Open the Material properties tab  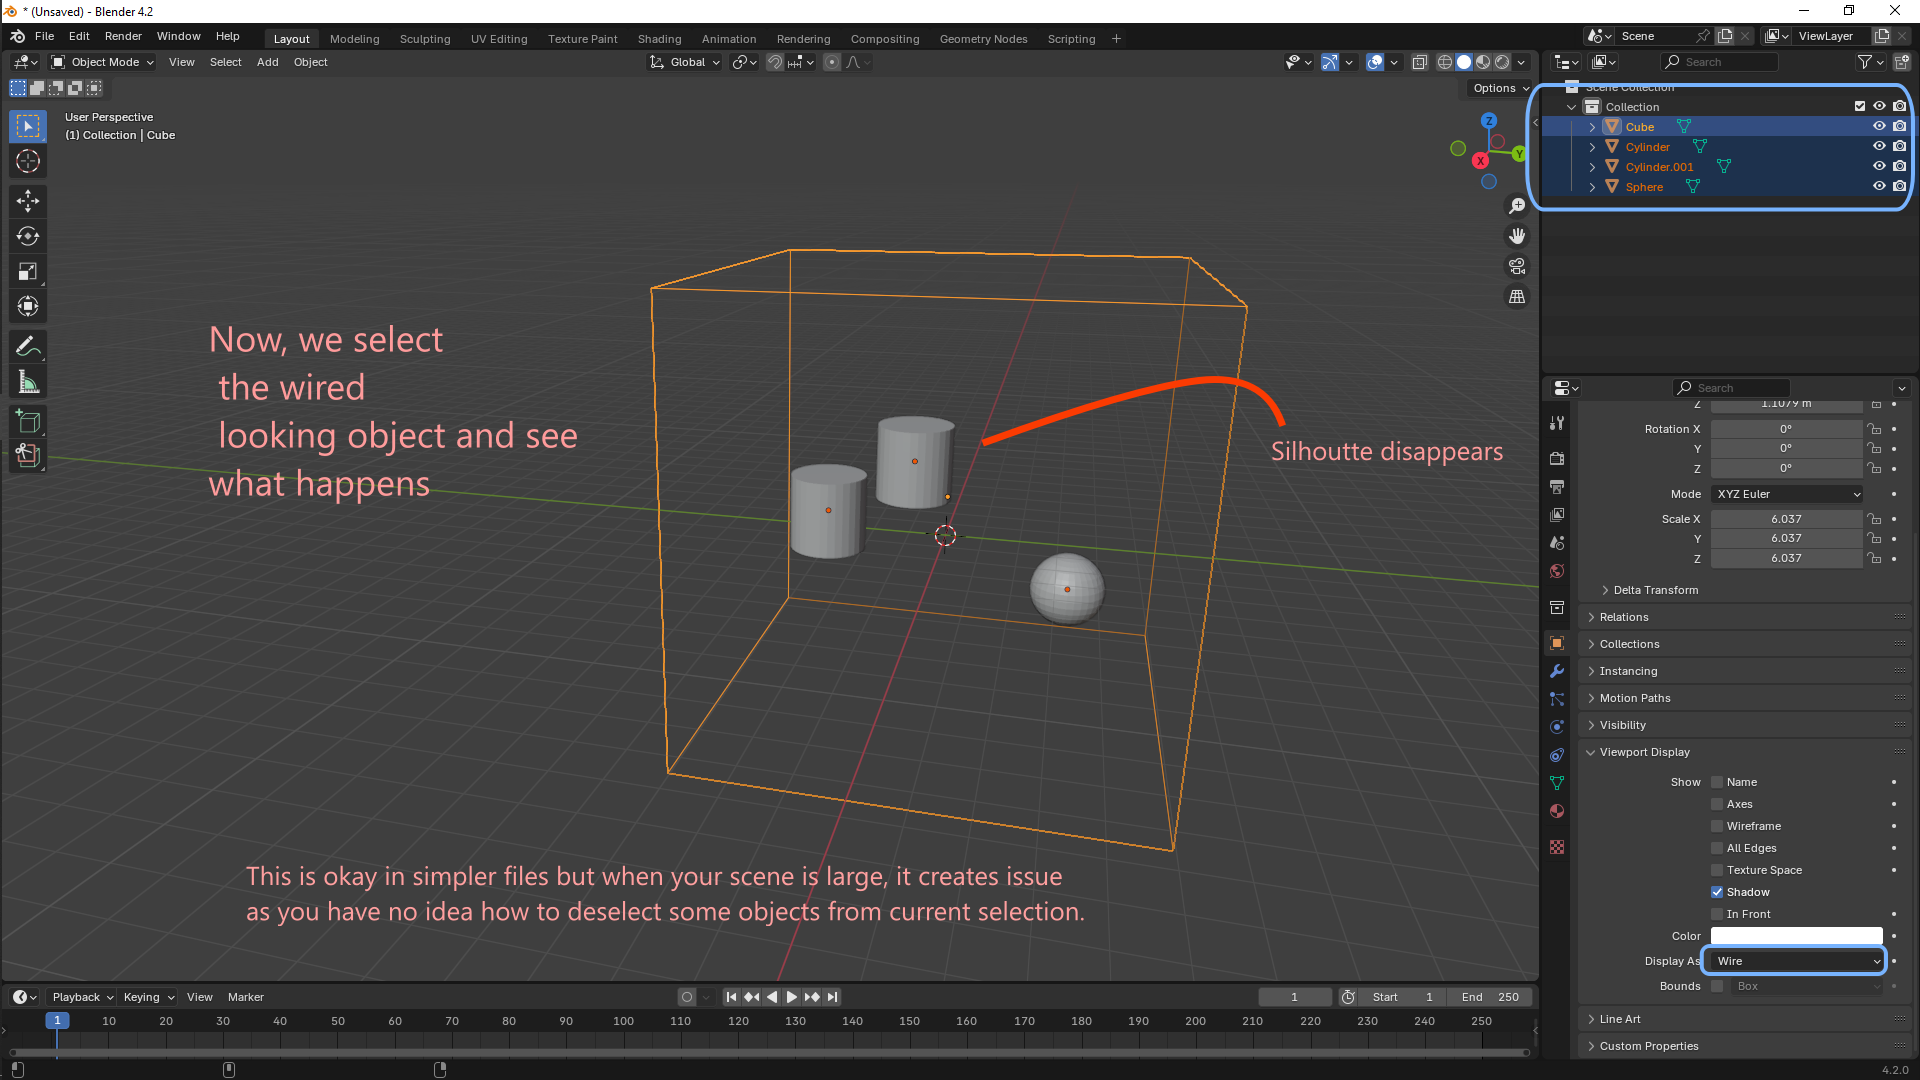coord(1557,811)
